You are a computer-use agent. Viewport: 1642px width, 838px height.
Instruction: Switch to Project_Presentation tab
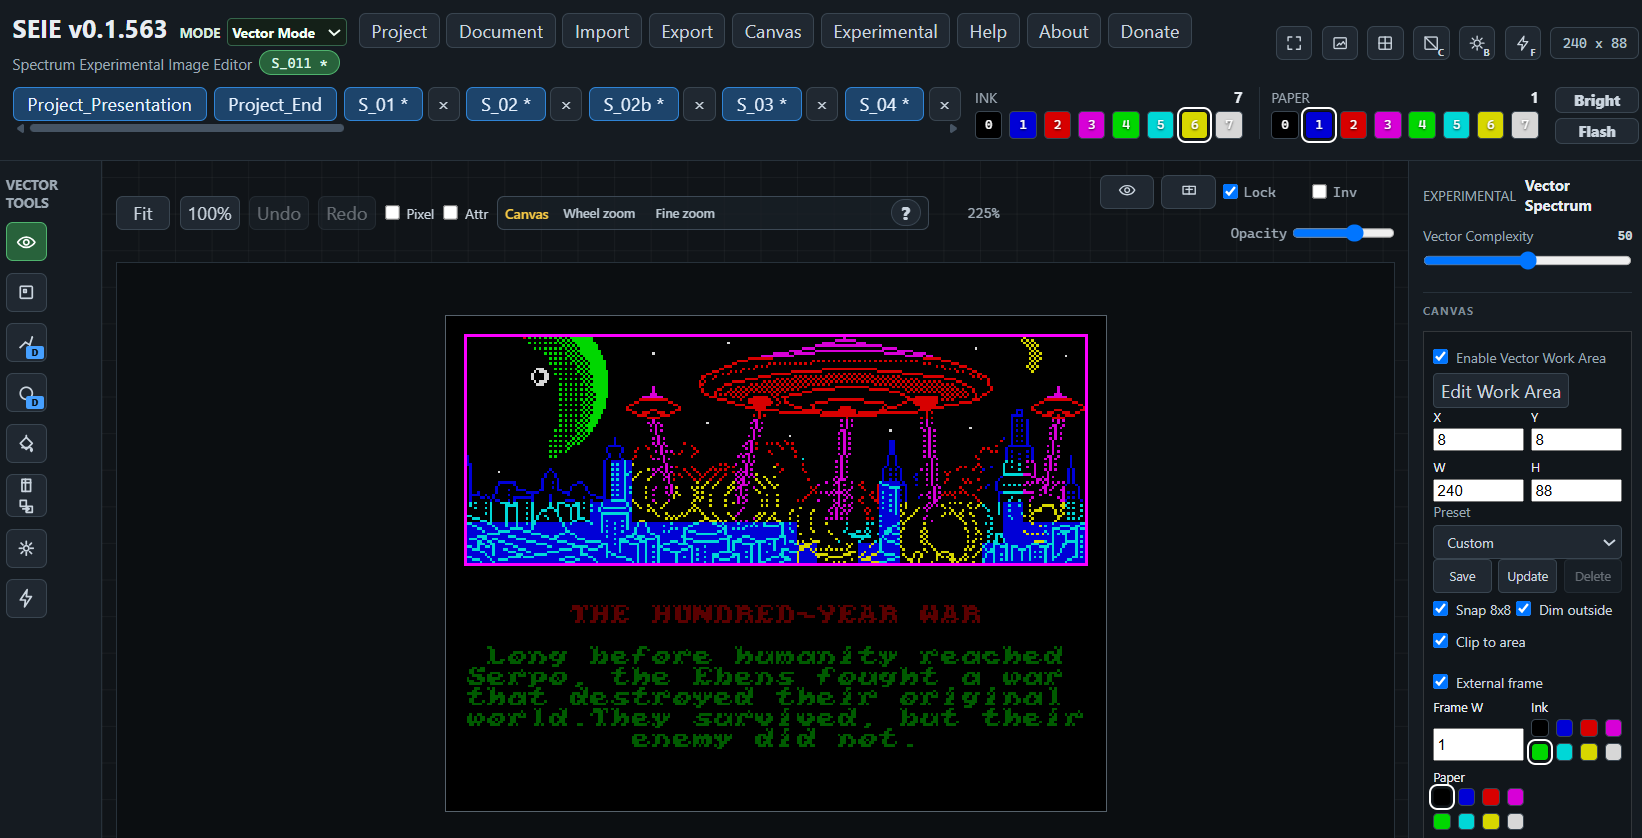(x=110, y=105)
